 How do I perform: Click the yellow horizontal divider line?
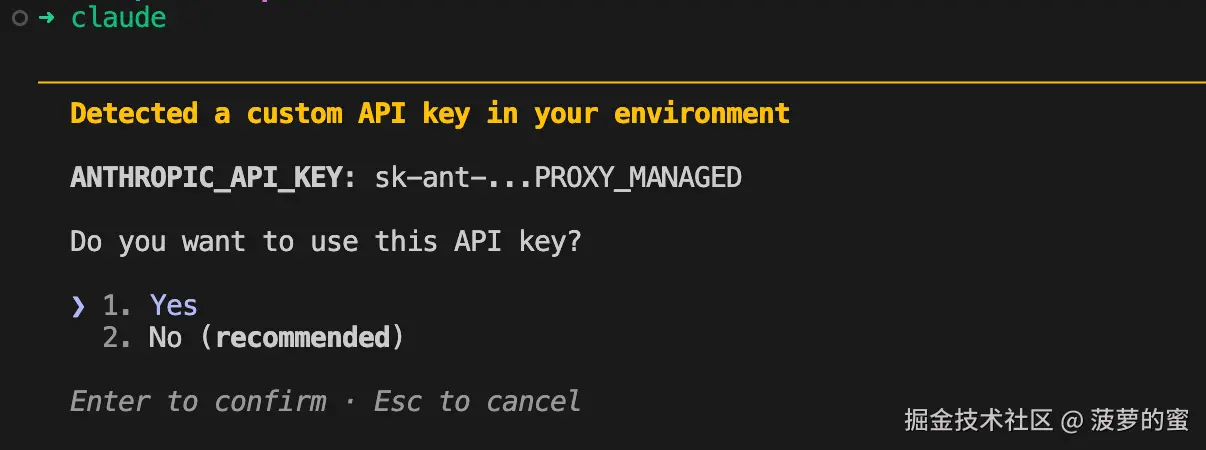620,80
